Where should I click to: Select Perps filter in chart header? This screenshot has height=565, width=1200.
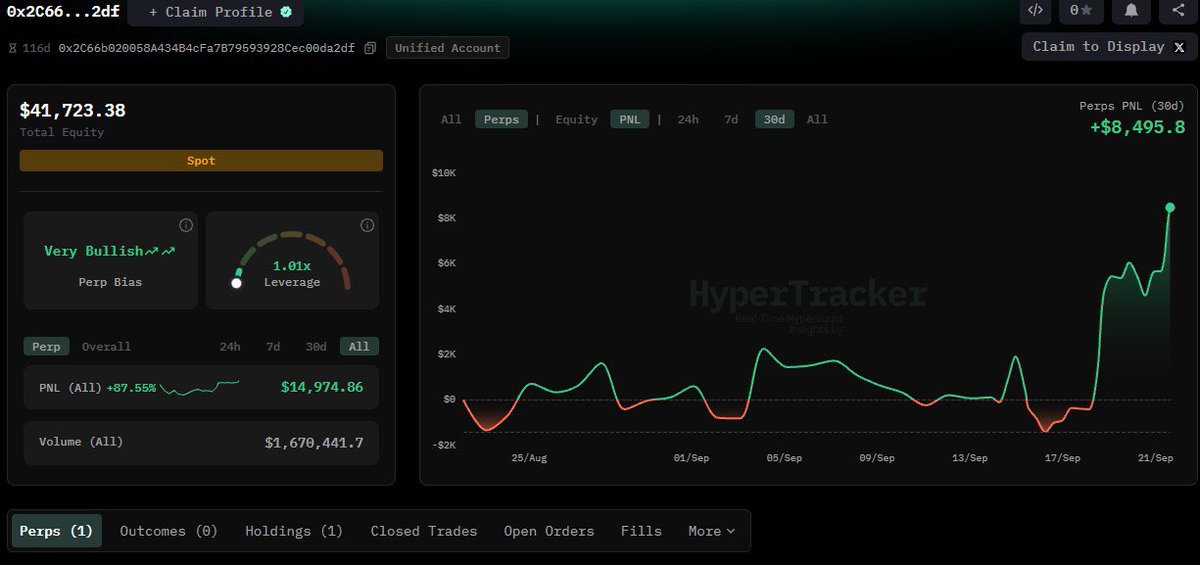(x=501, y=119)
